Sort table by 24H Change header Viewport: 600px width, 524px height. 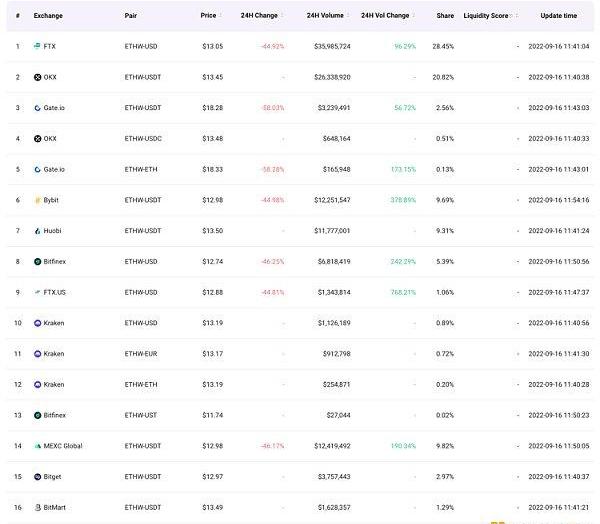pyautogui.click(x=262, y=15)
